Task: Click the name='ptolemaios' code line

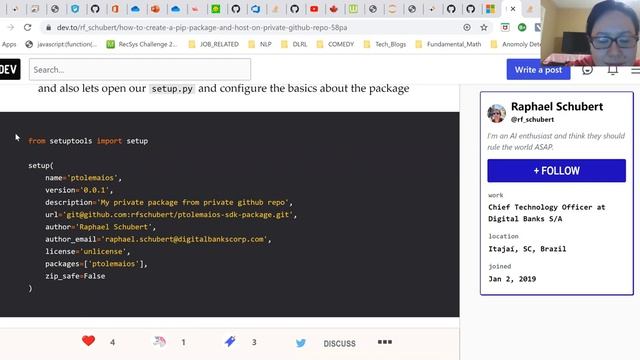Action: point(83,178)
